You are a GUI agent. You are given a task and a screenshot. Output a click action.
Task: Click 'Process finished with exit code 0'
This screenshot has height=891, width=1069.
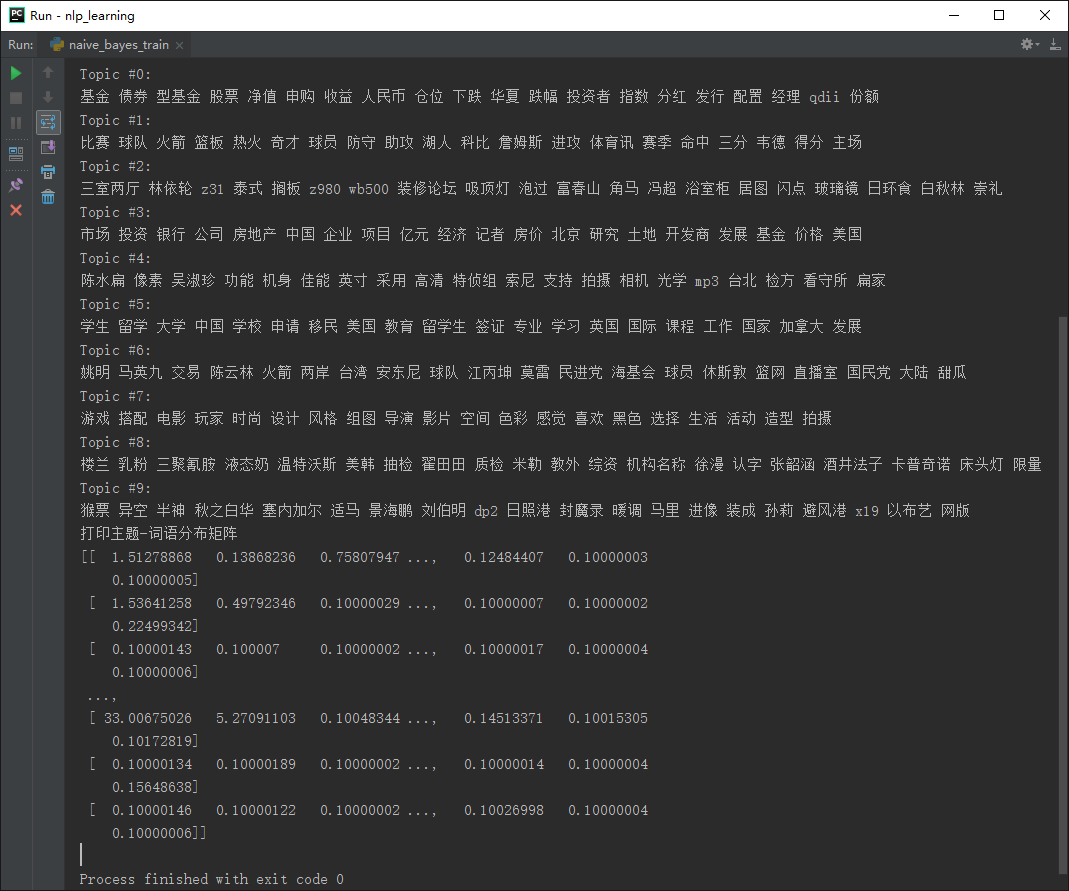coord(211,879)
